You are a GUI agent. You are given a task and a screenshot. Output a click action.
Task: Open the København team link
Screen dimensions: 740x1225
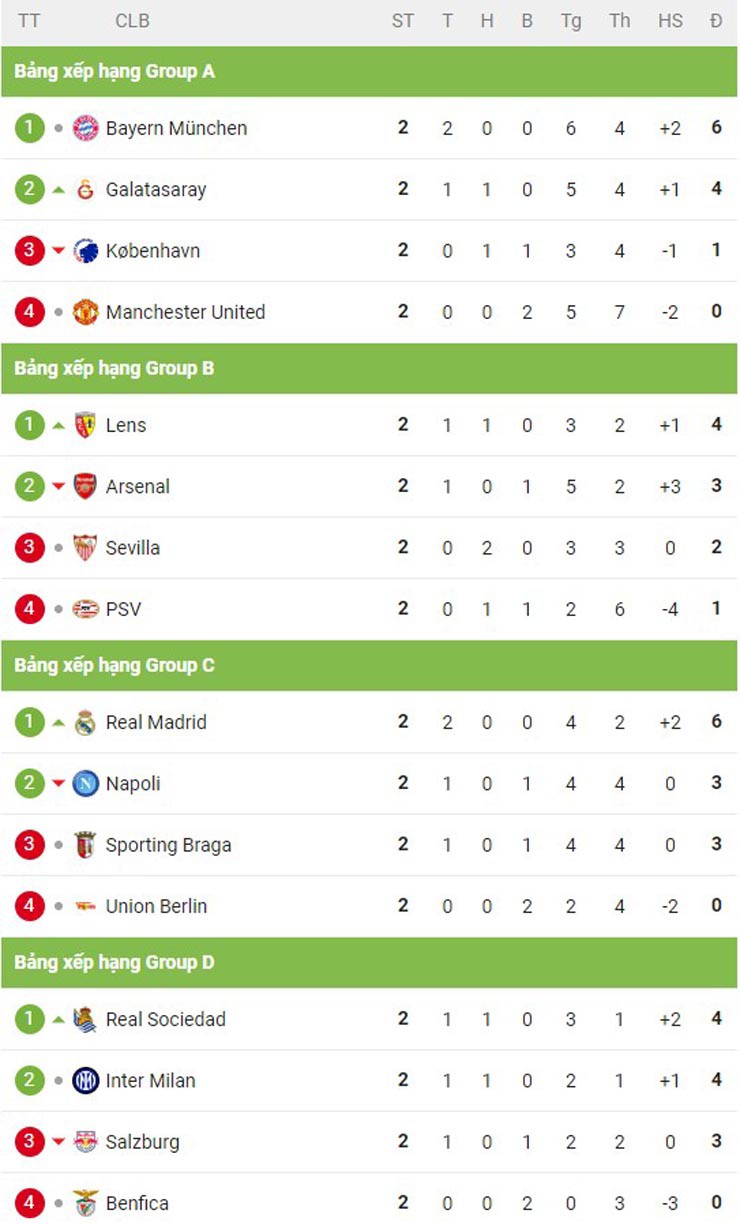pyautogui.click(x=152, y=251)
